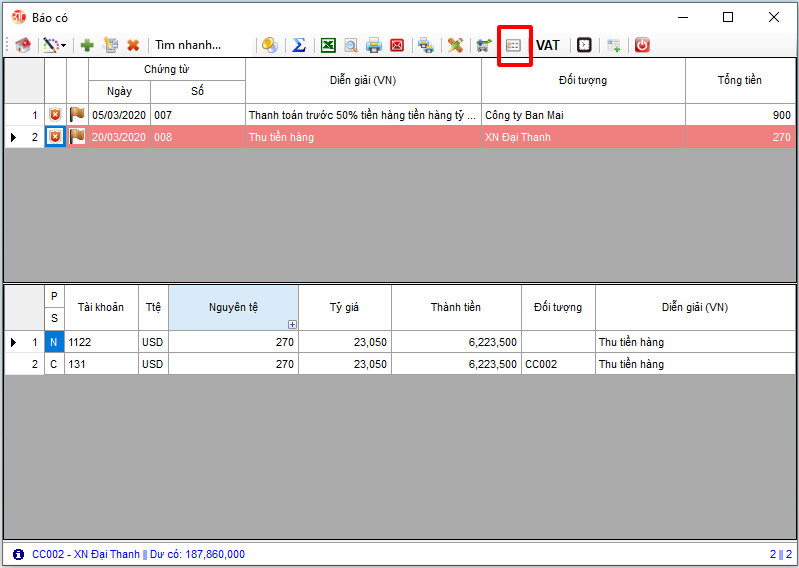Toggle the shield icon in row 2
799x568 pixels.
tap(56, 137)
